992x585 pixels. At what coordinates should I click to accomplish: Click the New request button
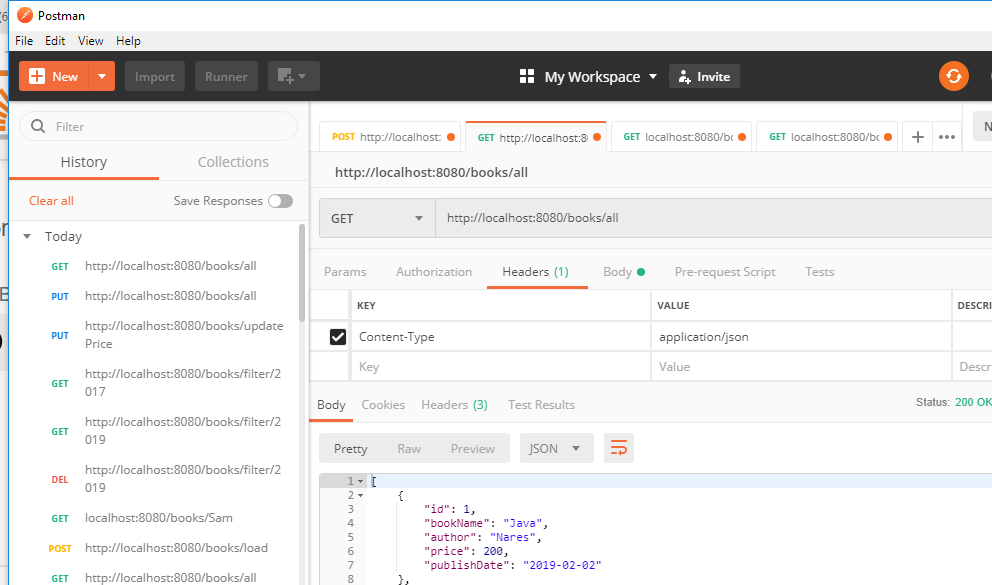pyautogui.click(x=54, y=77)
